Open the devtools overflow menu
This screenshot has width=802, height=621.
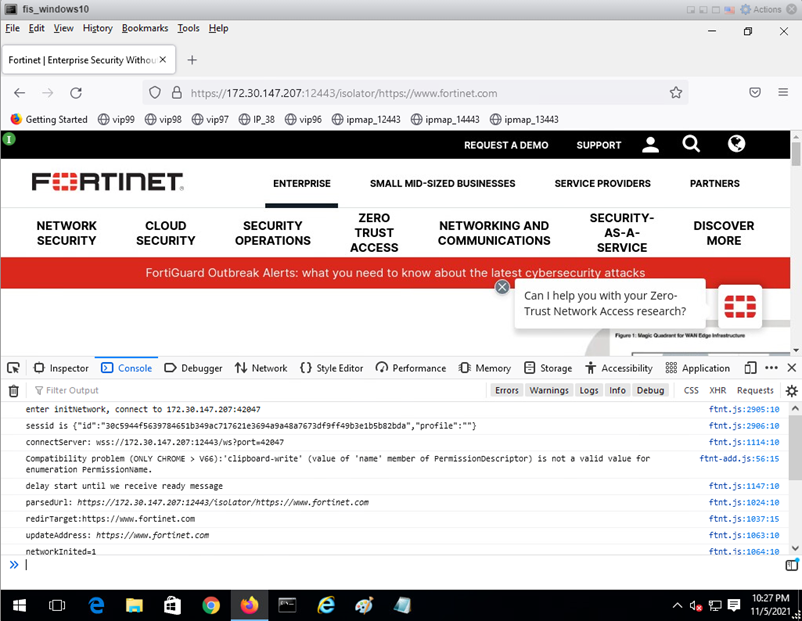click(x=772, y=367)
